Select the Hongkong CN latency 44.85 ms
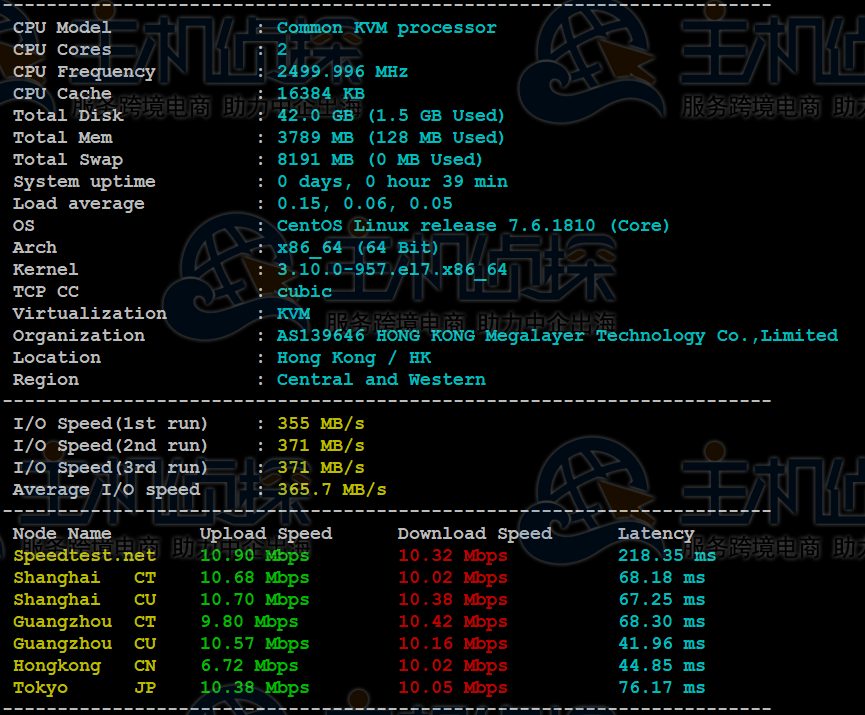Viewport: 865px width, 715px height. point(661,666)
